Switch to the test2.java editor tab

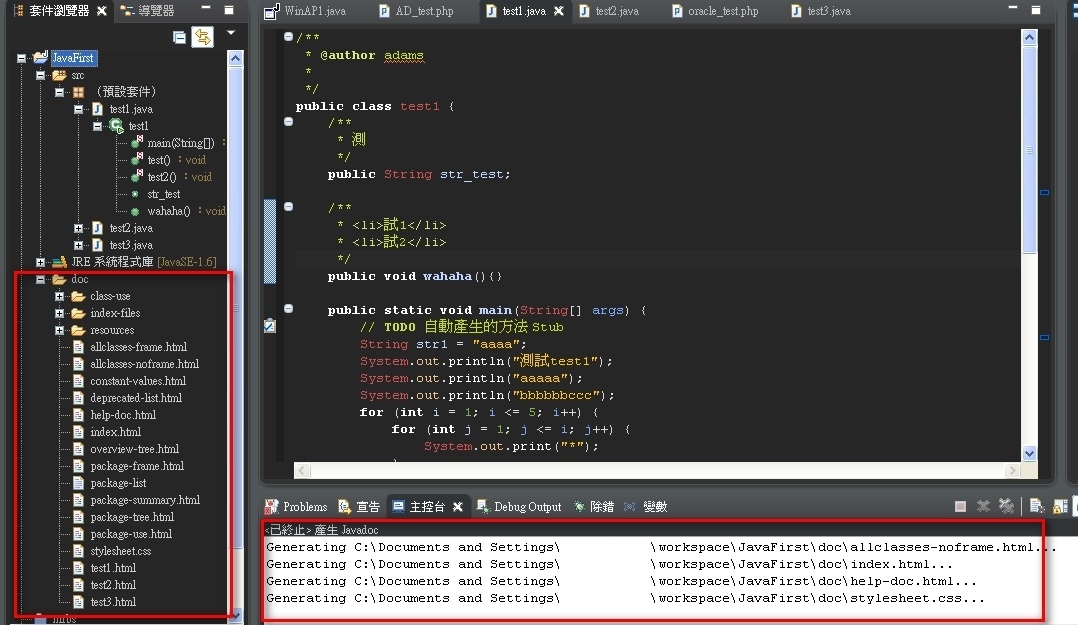pos(616,11)
